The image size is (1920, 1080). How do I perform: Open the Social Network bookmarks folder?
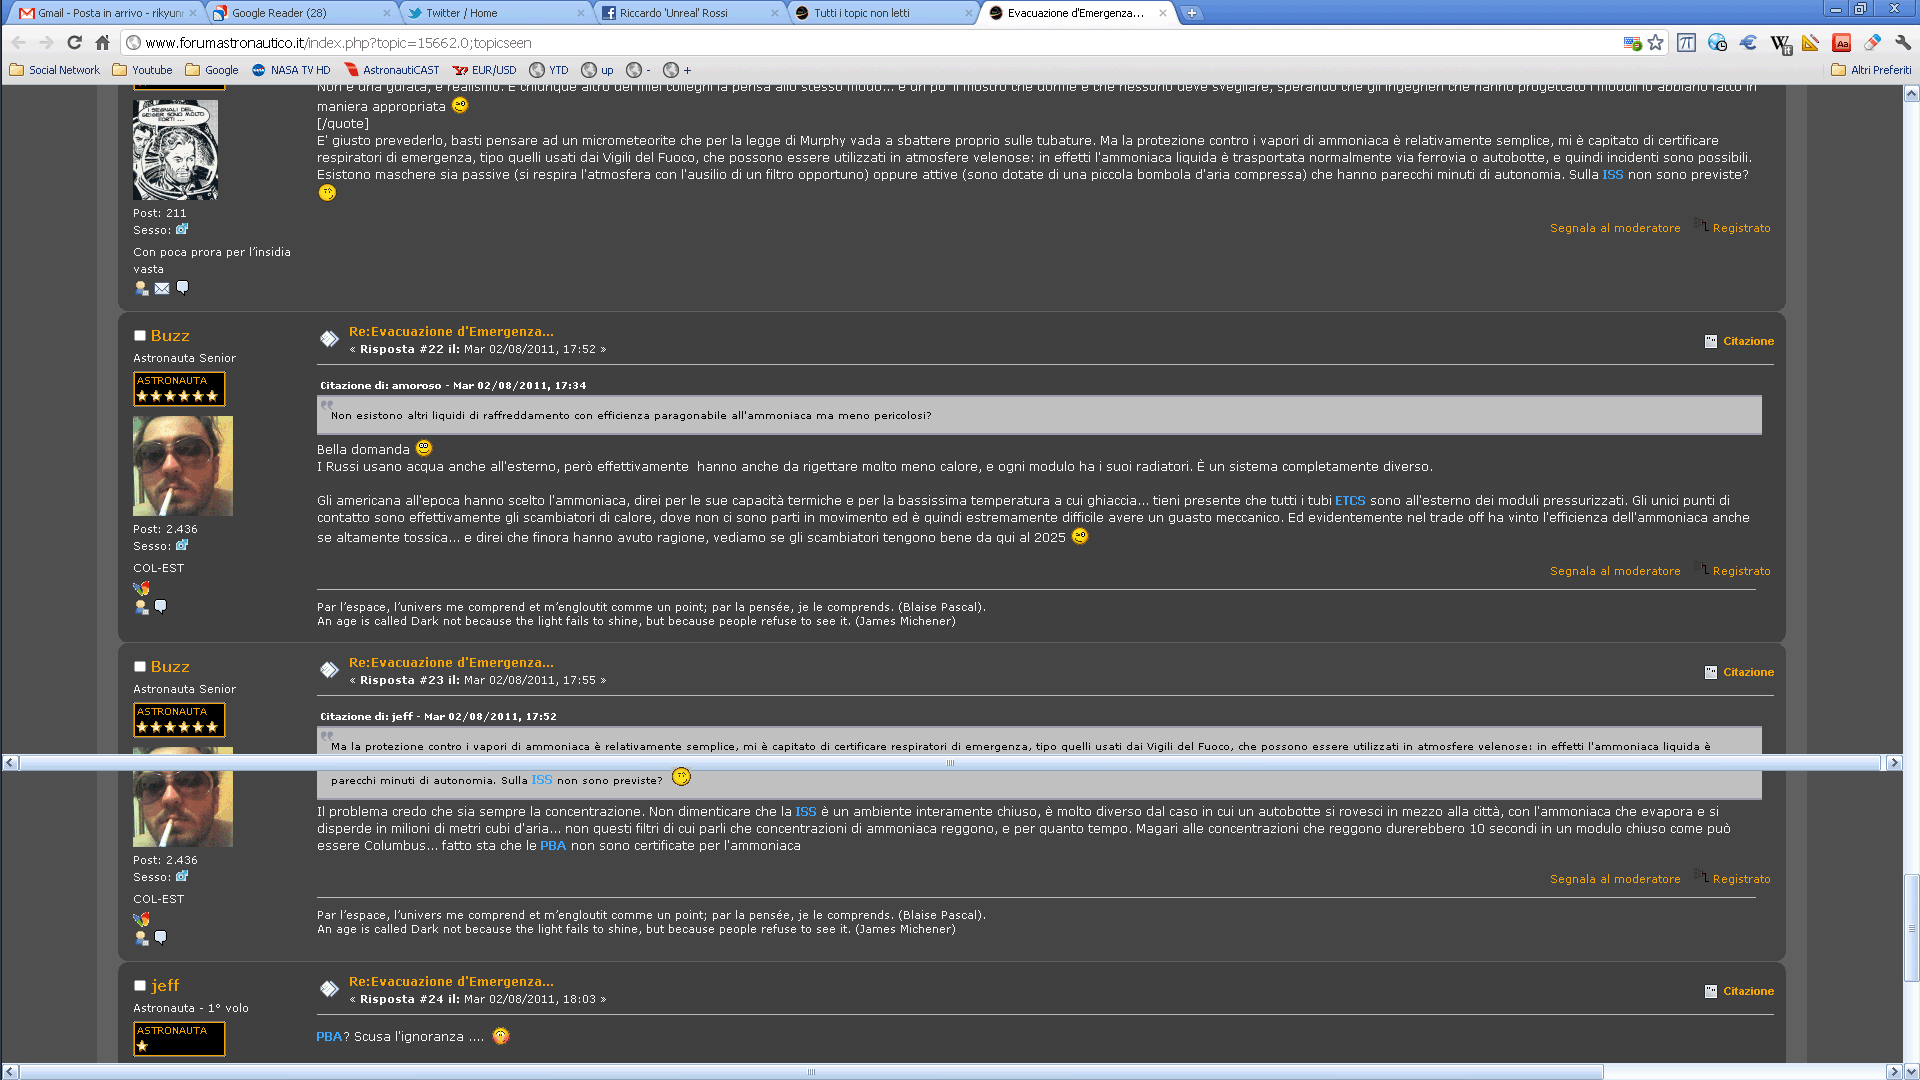point(55,70)
